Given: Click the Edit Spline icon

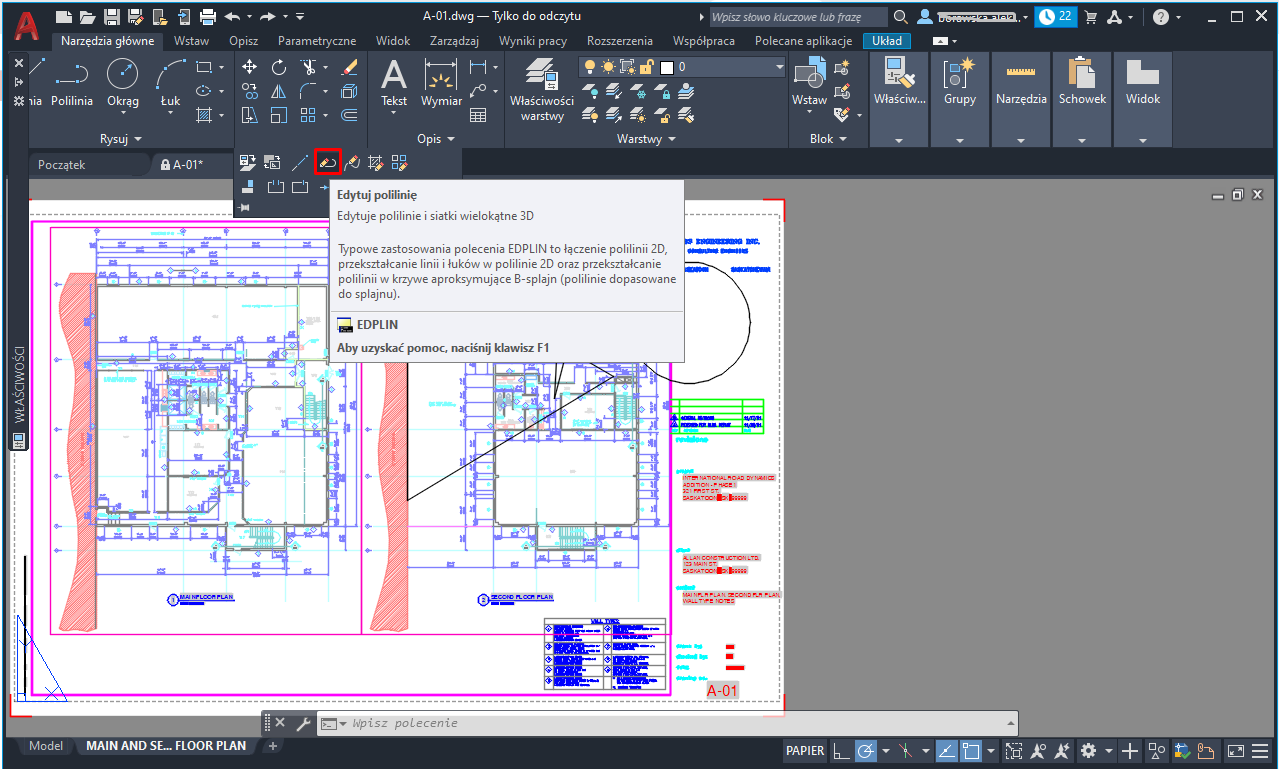Looking at the screenshot, I should click(x=352, y=162).
